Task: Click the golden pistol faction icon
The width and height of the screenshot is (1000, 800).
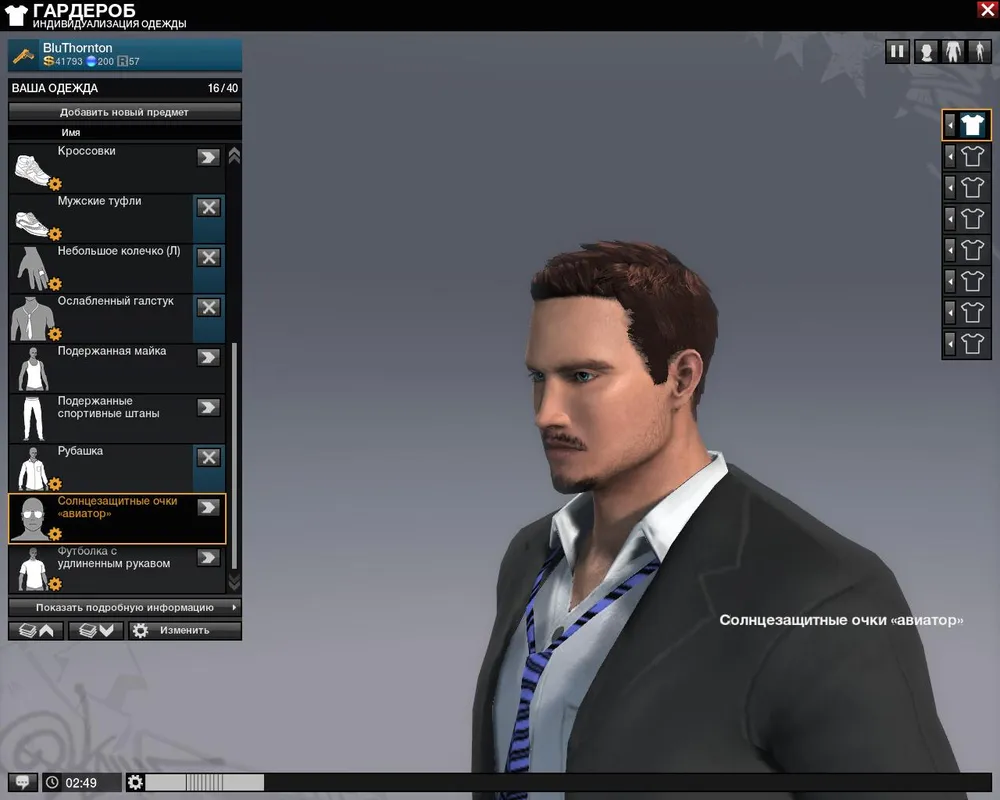Action: coord(24,56)
